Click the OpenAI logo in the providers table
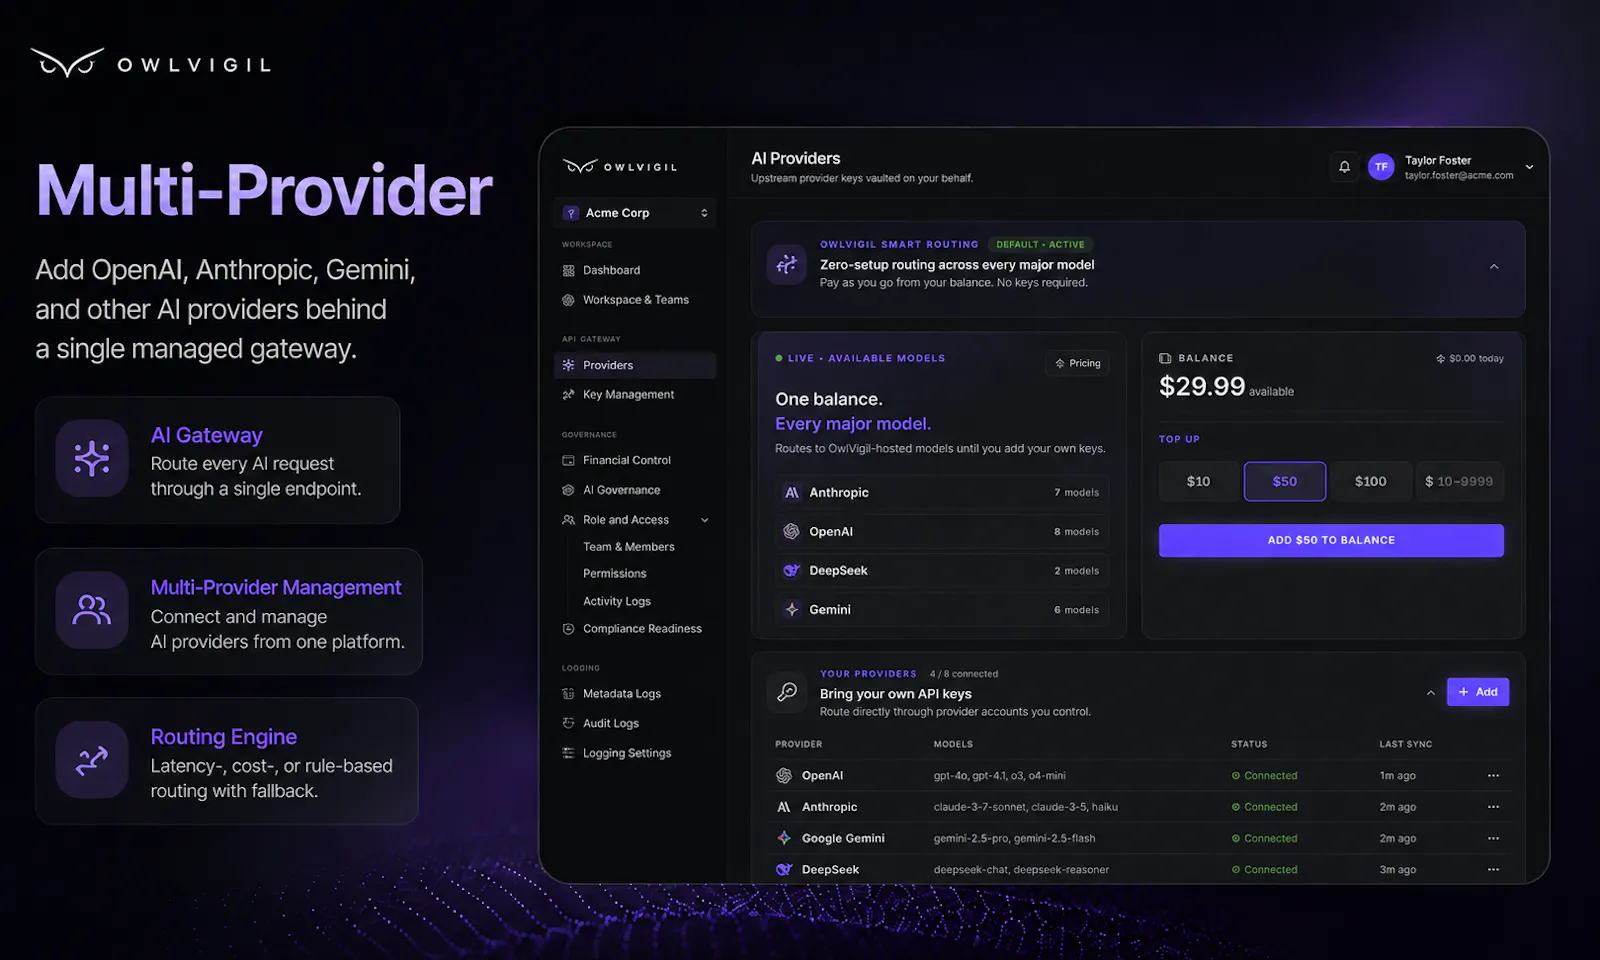The height and width of the screenshot is (960, 1600). 784,776
